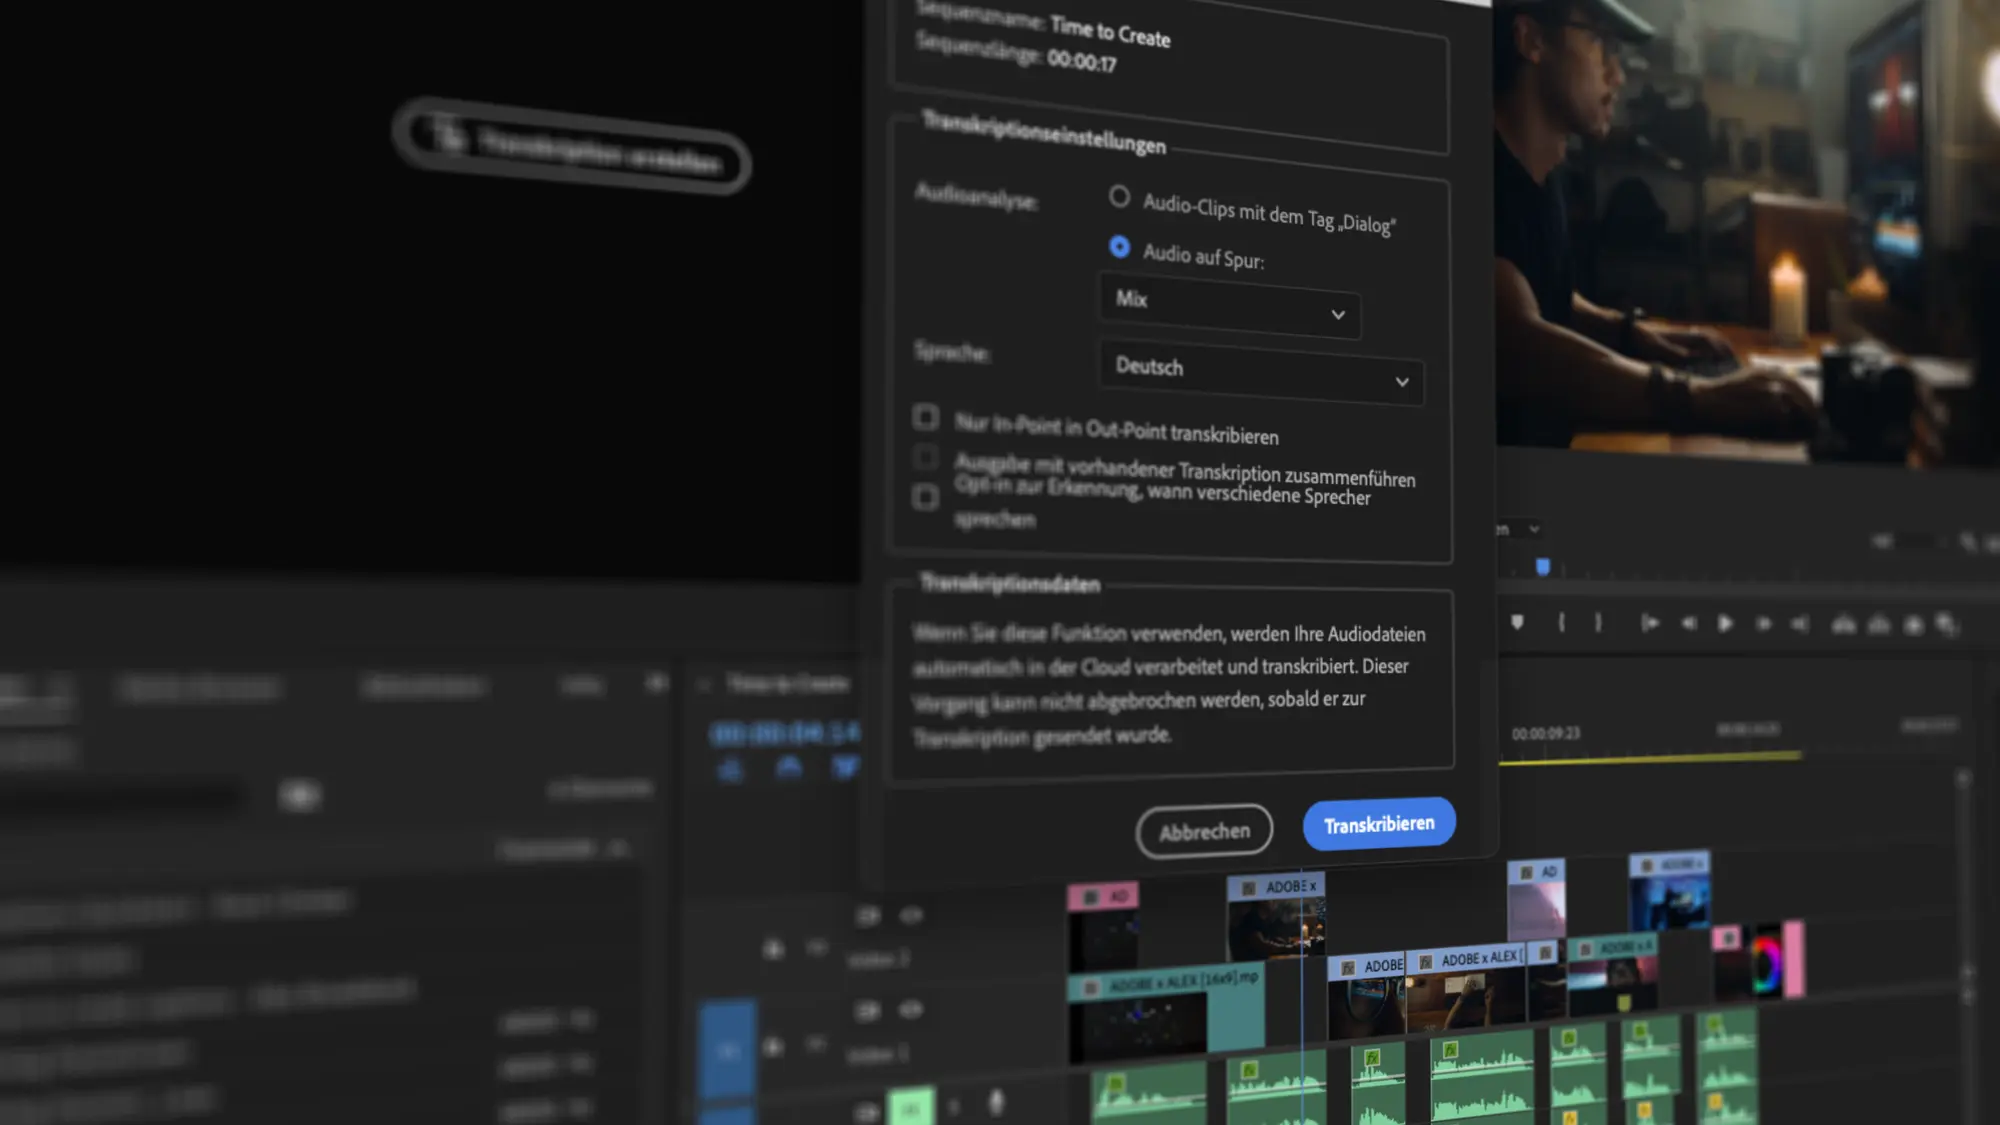Click the Step Back one frame icon

1689,623
